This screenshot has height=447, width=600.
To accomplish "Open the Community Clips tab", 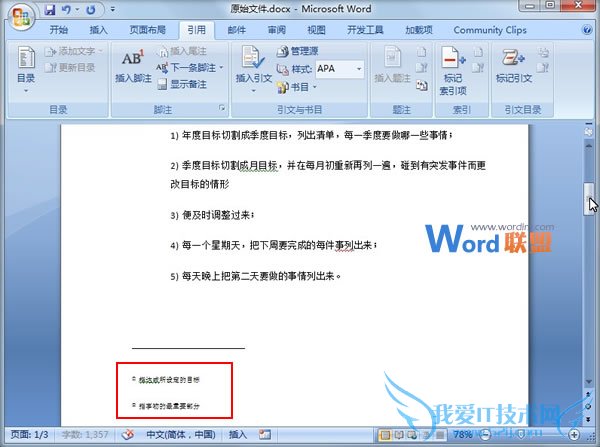I will click(x=490, y=30).
